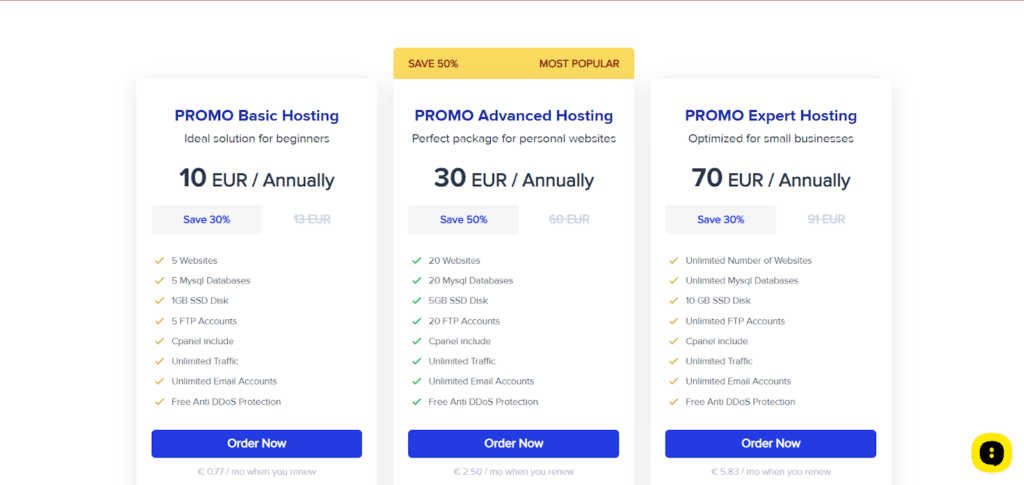
Task: Order the PROMO Expert Hosting plan
Action: pos(771,444)
